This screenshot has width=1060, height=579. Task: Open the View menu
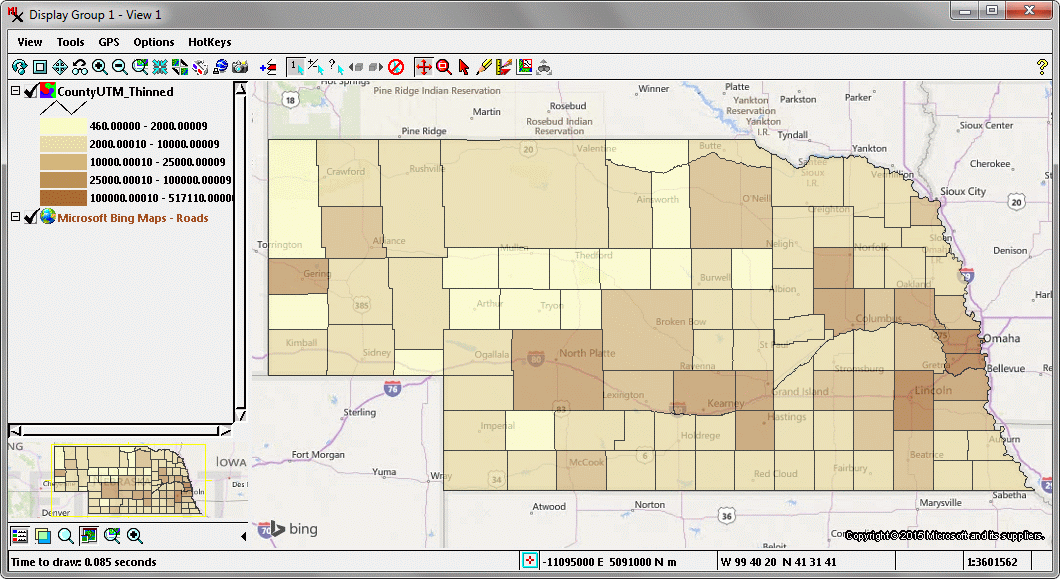30,42
